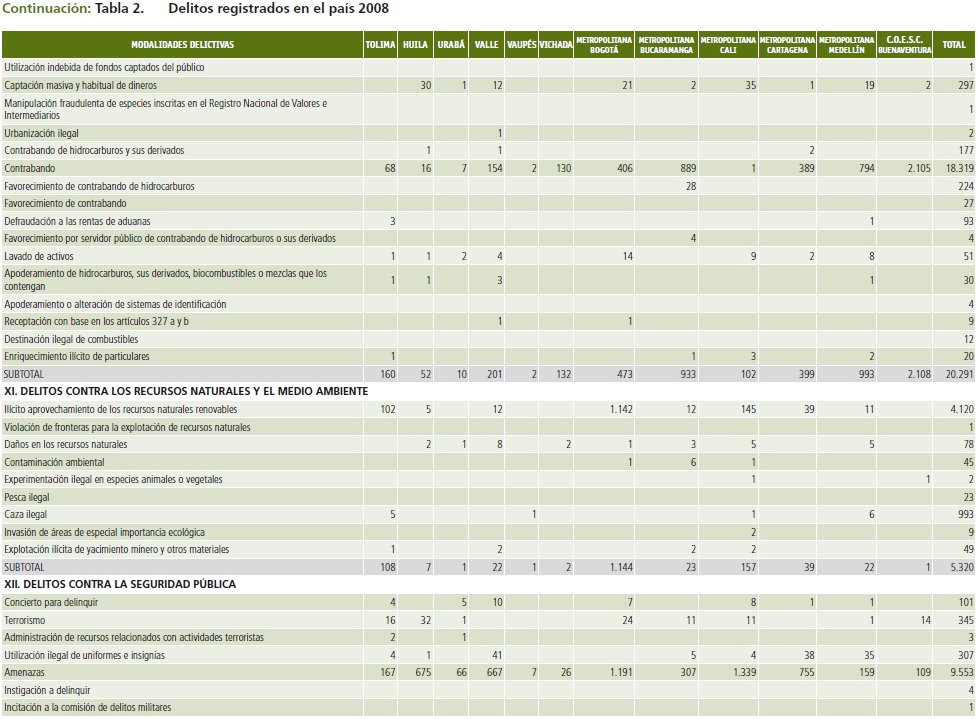Select the TOTAL column header
This screenshot has width=978, height=719.
pyautogui.click(x=954, y=45)
